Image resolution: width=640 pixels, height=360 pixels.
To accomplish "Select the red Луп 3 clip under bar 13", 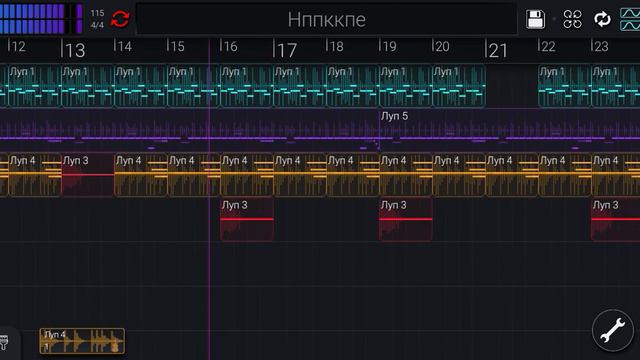I will pos(88,175).
